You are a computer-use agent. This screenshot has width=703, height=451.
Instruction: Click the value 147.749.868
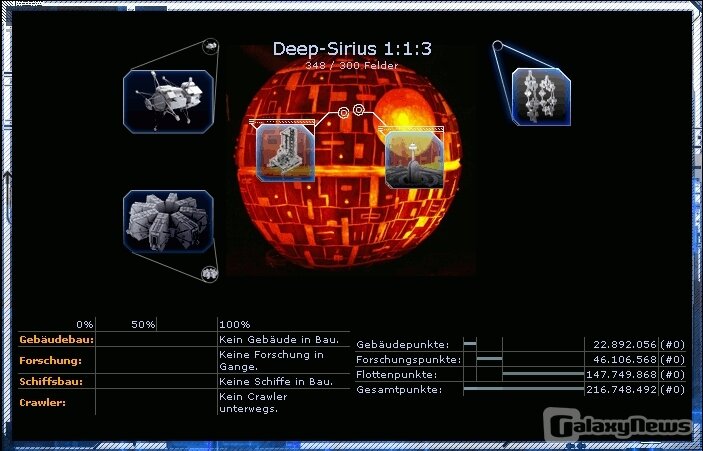tap(621, 374)
